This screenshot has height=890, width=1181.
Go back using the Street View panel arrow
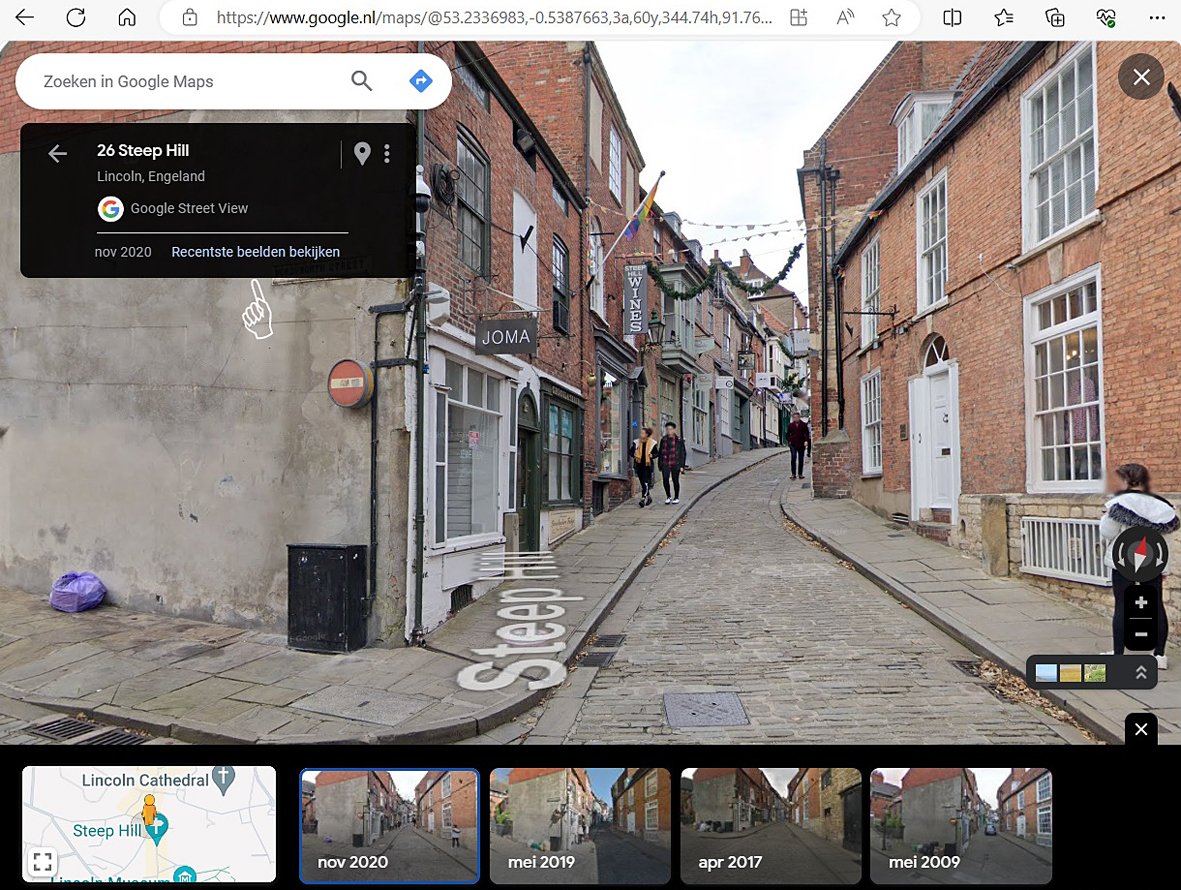pos(58,153)
